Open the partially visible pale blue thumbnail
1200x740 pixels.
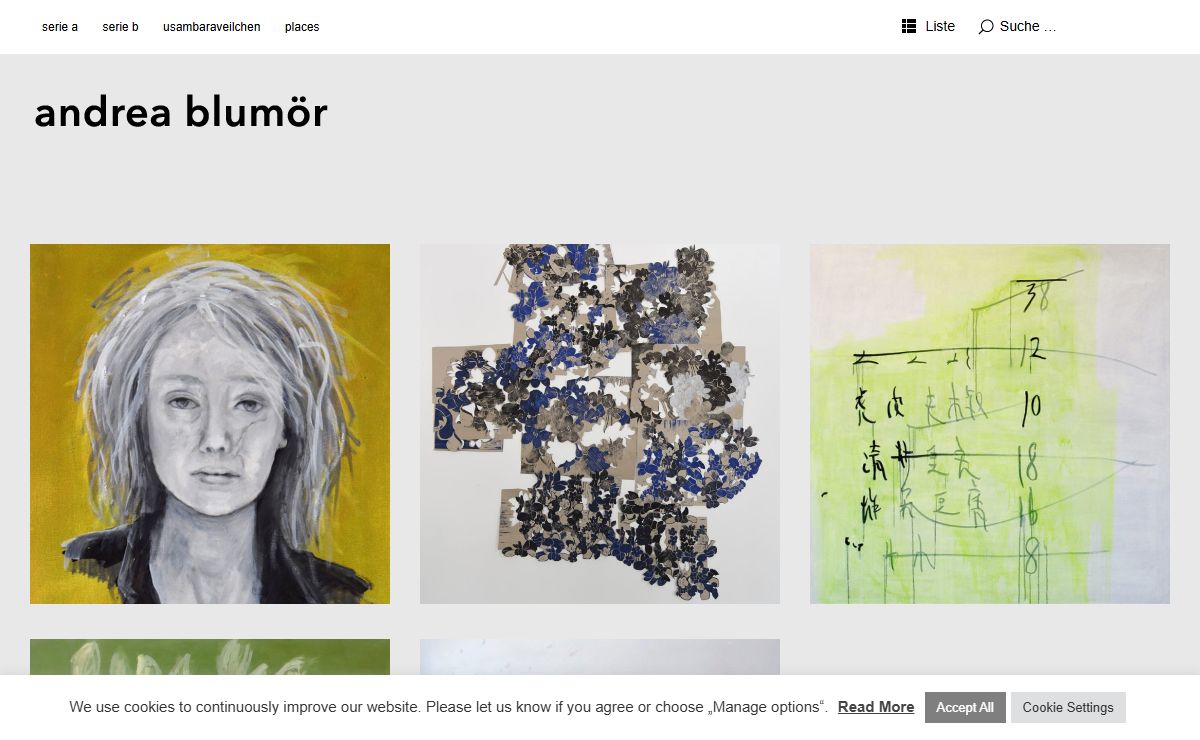tap(600, 657)
